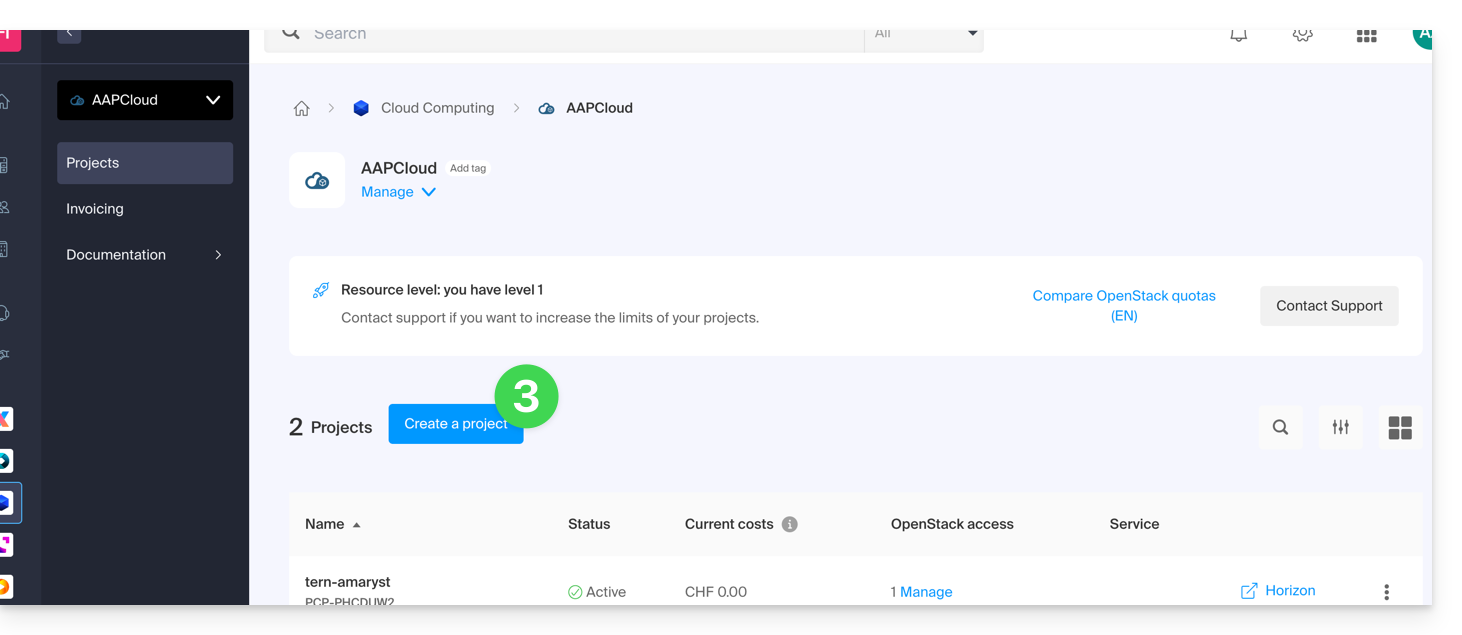
Task: Select Projects in the sidebar
Action: tap(145, 163)
